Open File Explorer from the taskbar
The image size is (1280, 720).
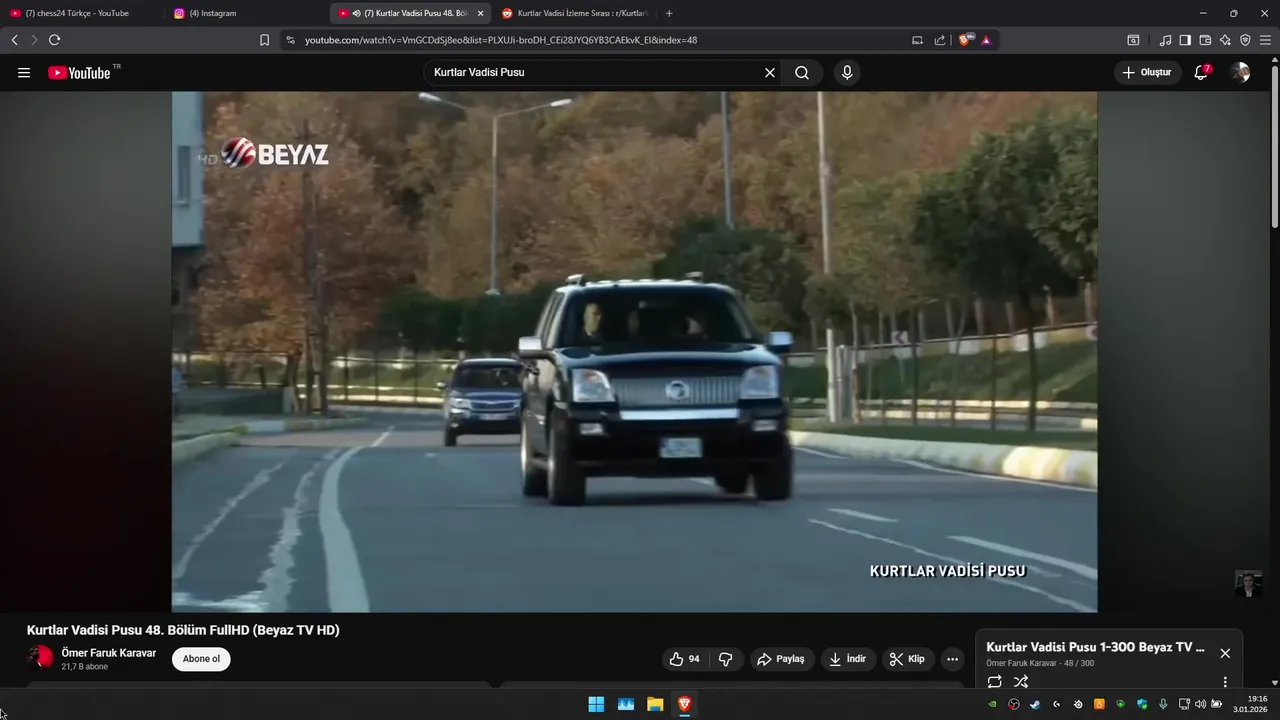click(x=655, y=704)
